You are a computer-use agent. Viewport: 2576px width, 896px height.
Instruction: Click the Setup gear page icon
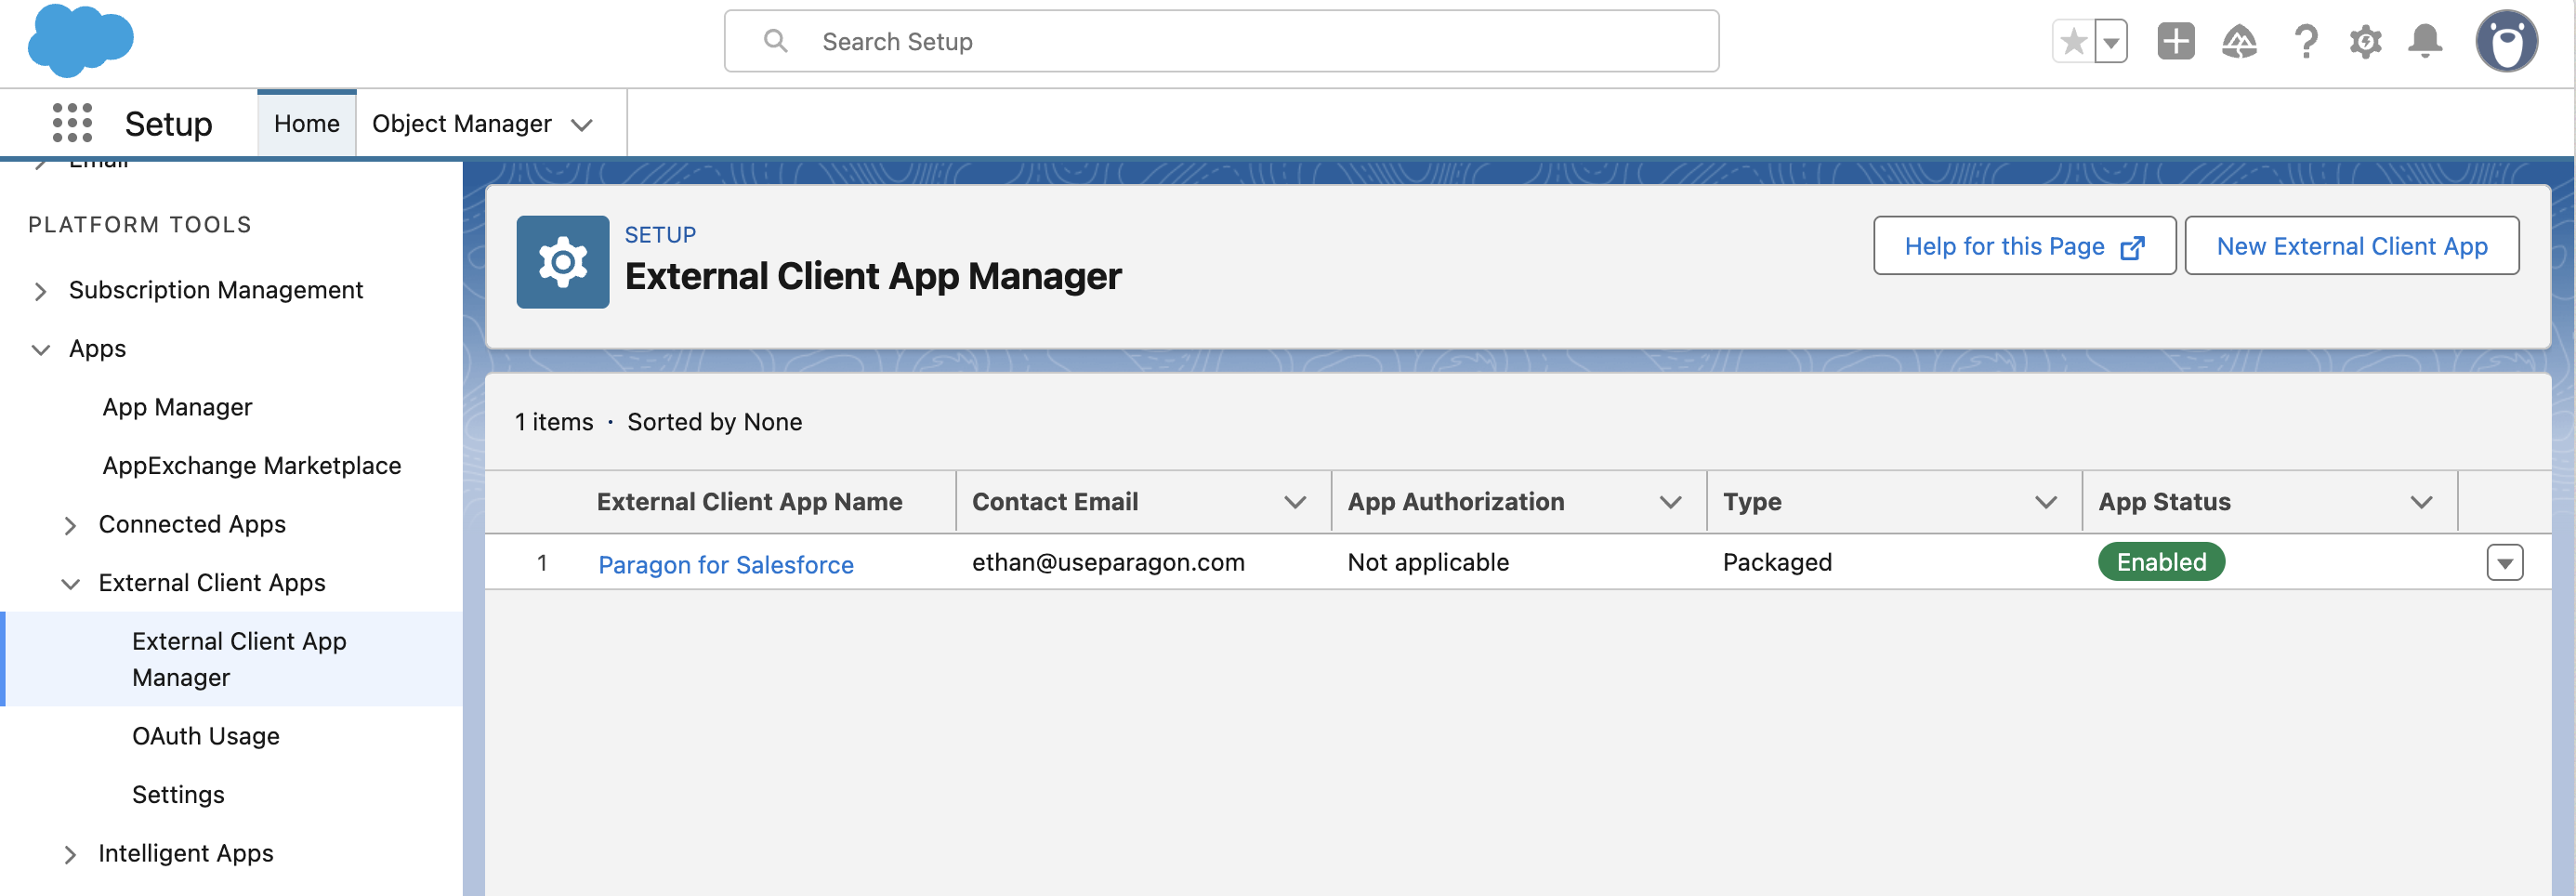tap(563, 262)
